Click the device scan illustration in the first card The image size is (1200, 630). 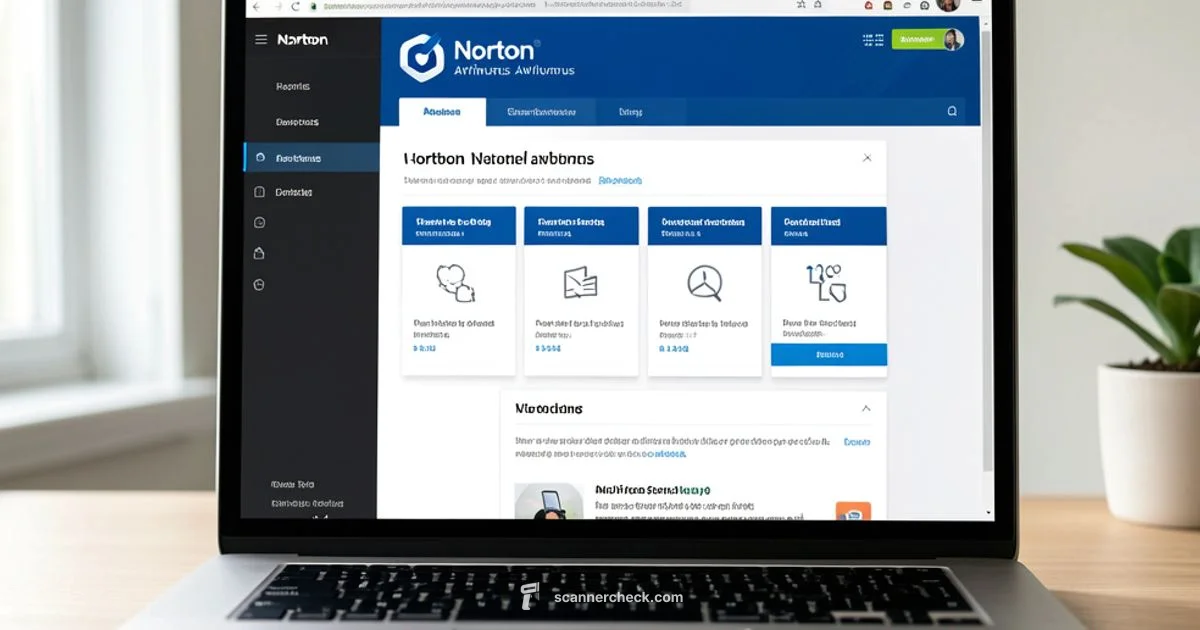click(457, 285)
